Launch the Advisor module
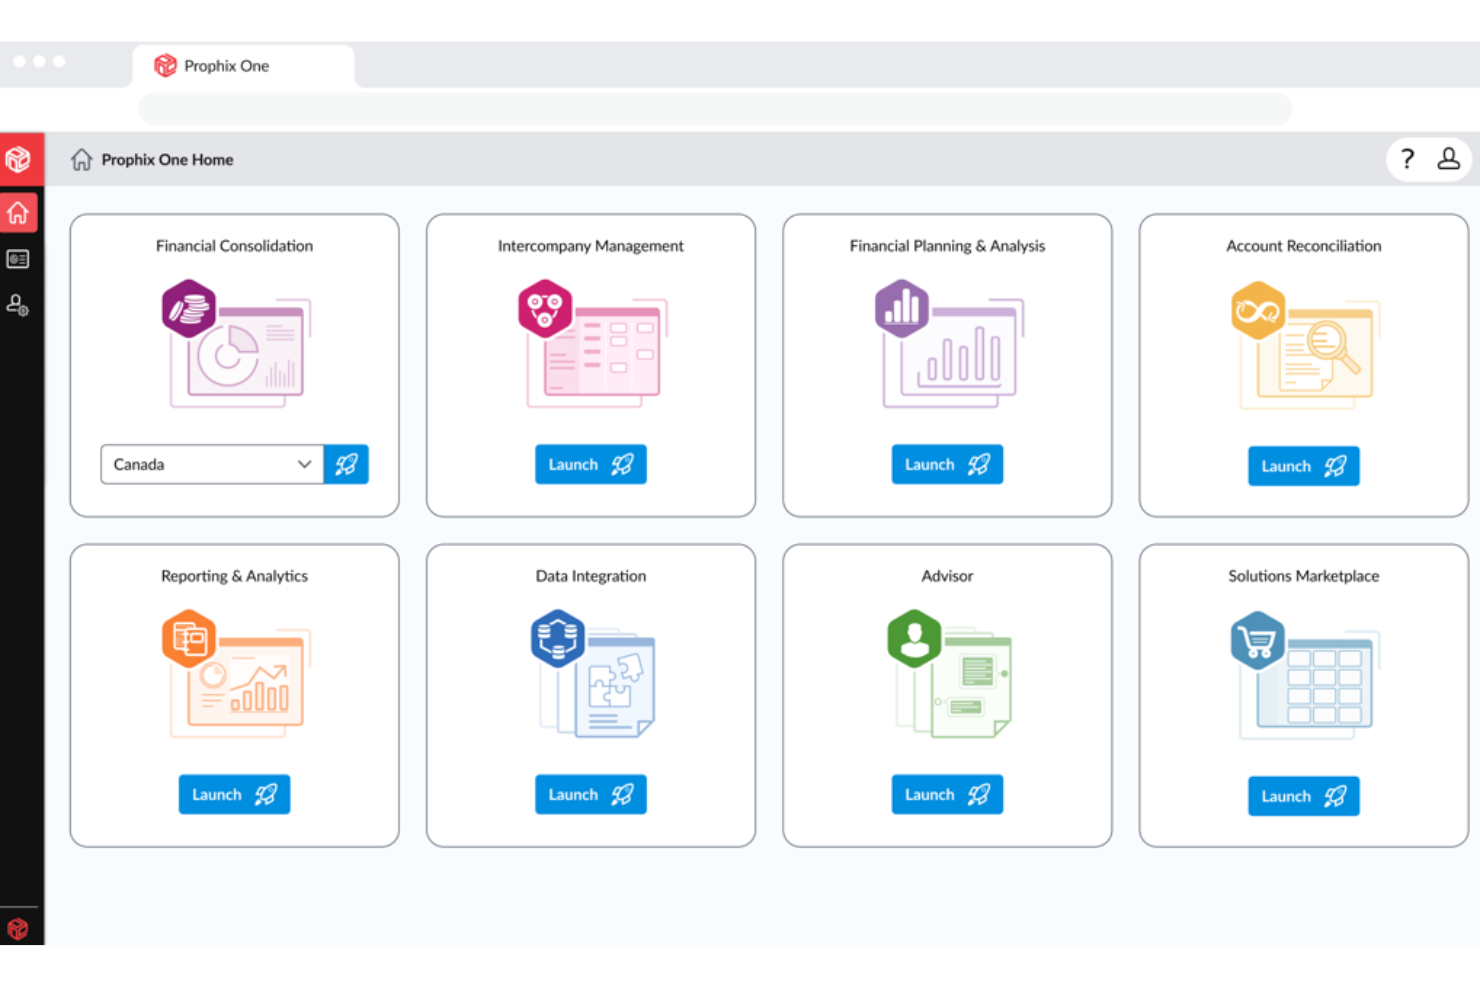 (x=947, y=794)
